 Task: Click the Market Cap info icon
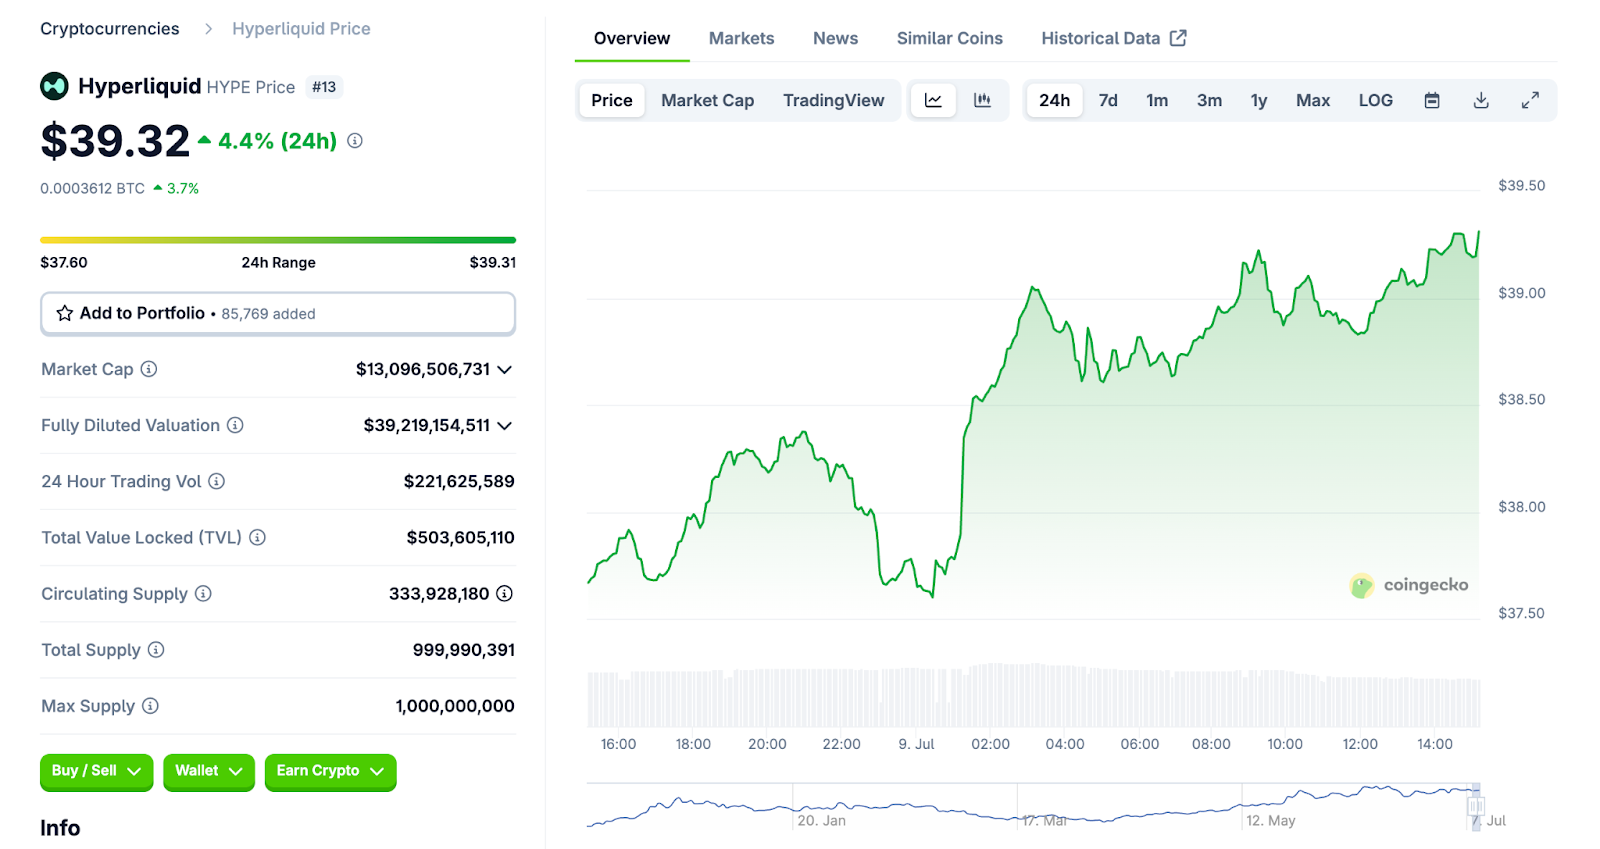[149, 369]
